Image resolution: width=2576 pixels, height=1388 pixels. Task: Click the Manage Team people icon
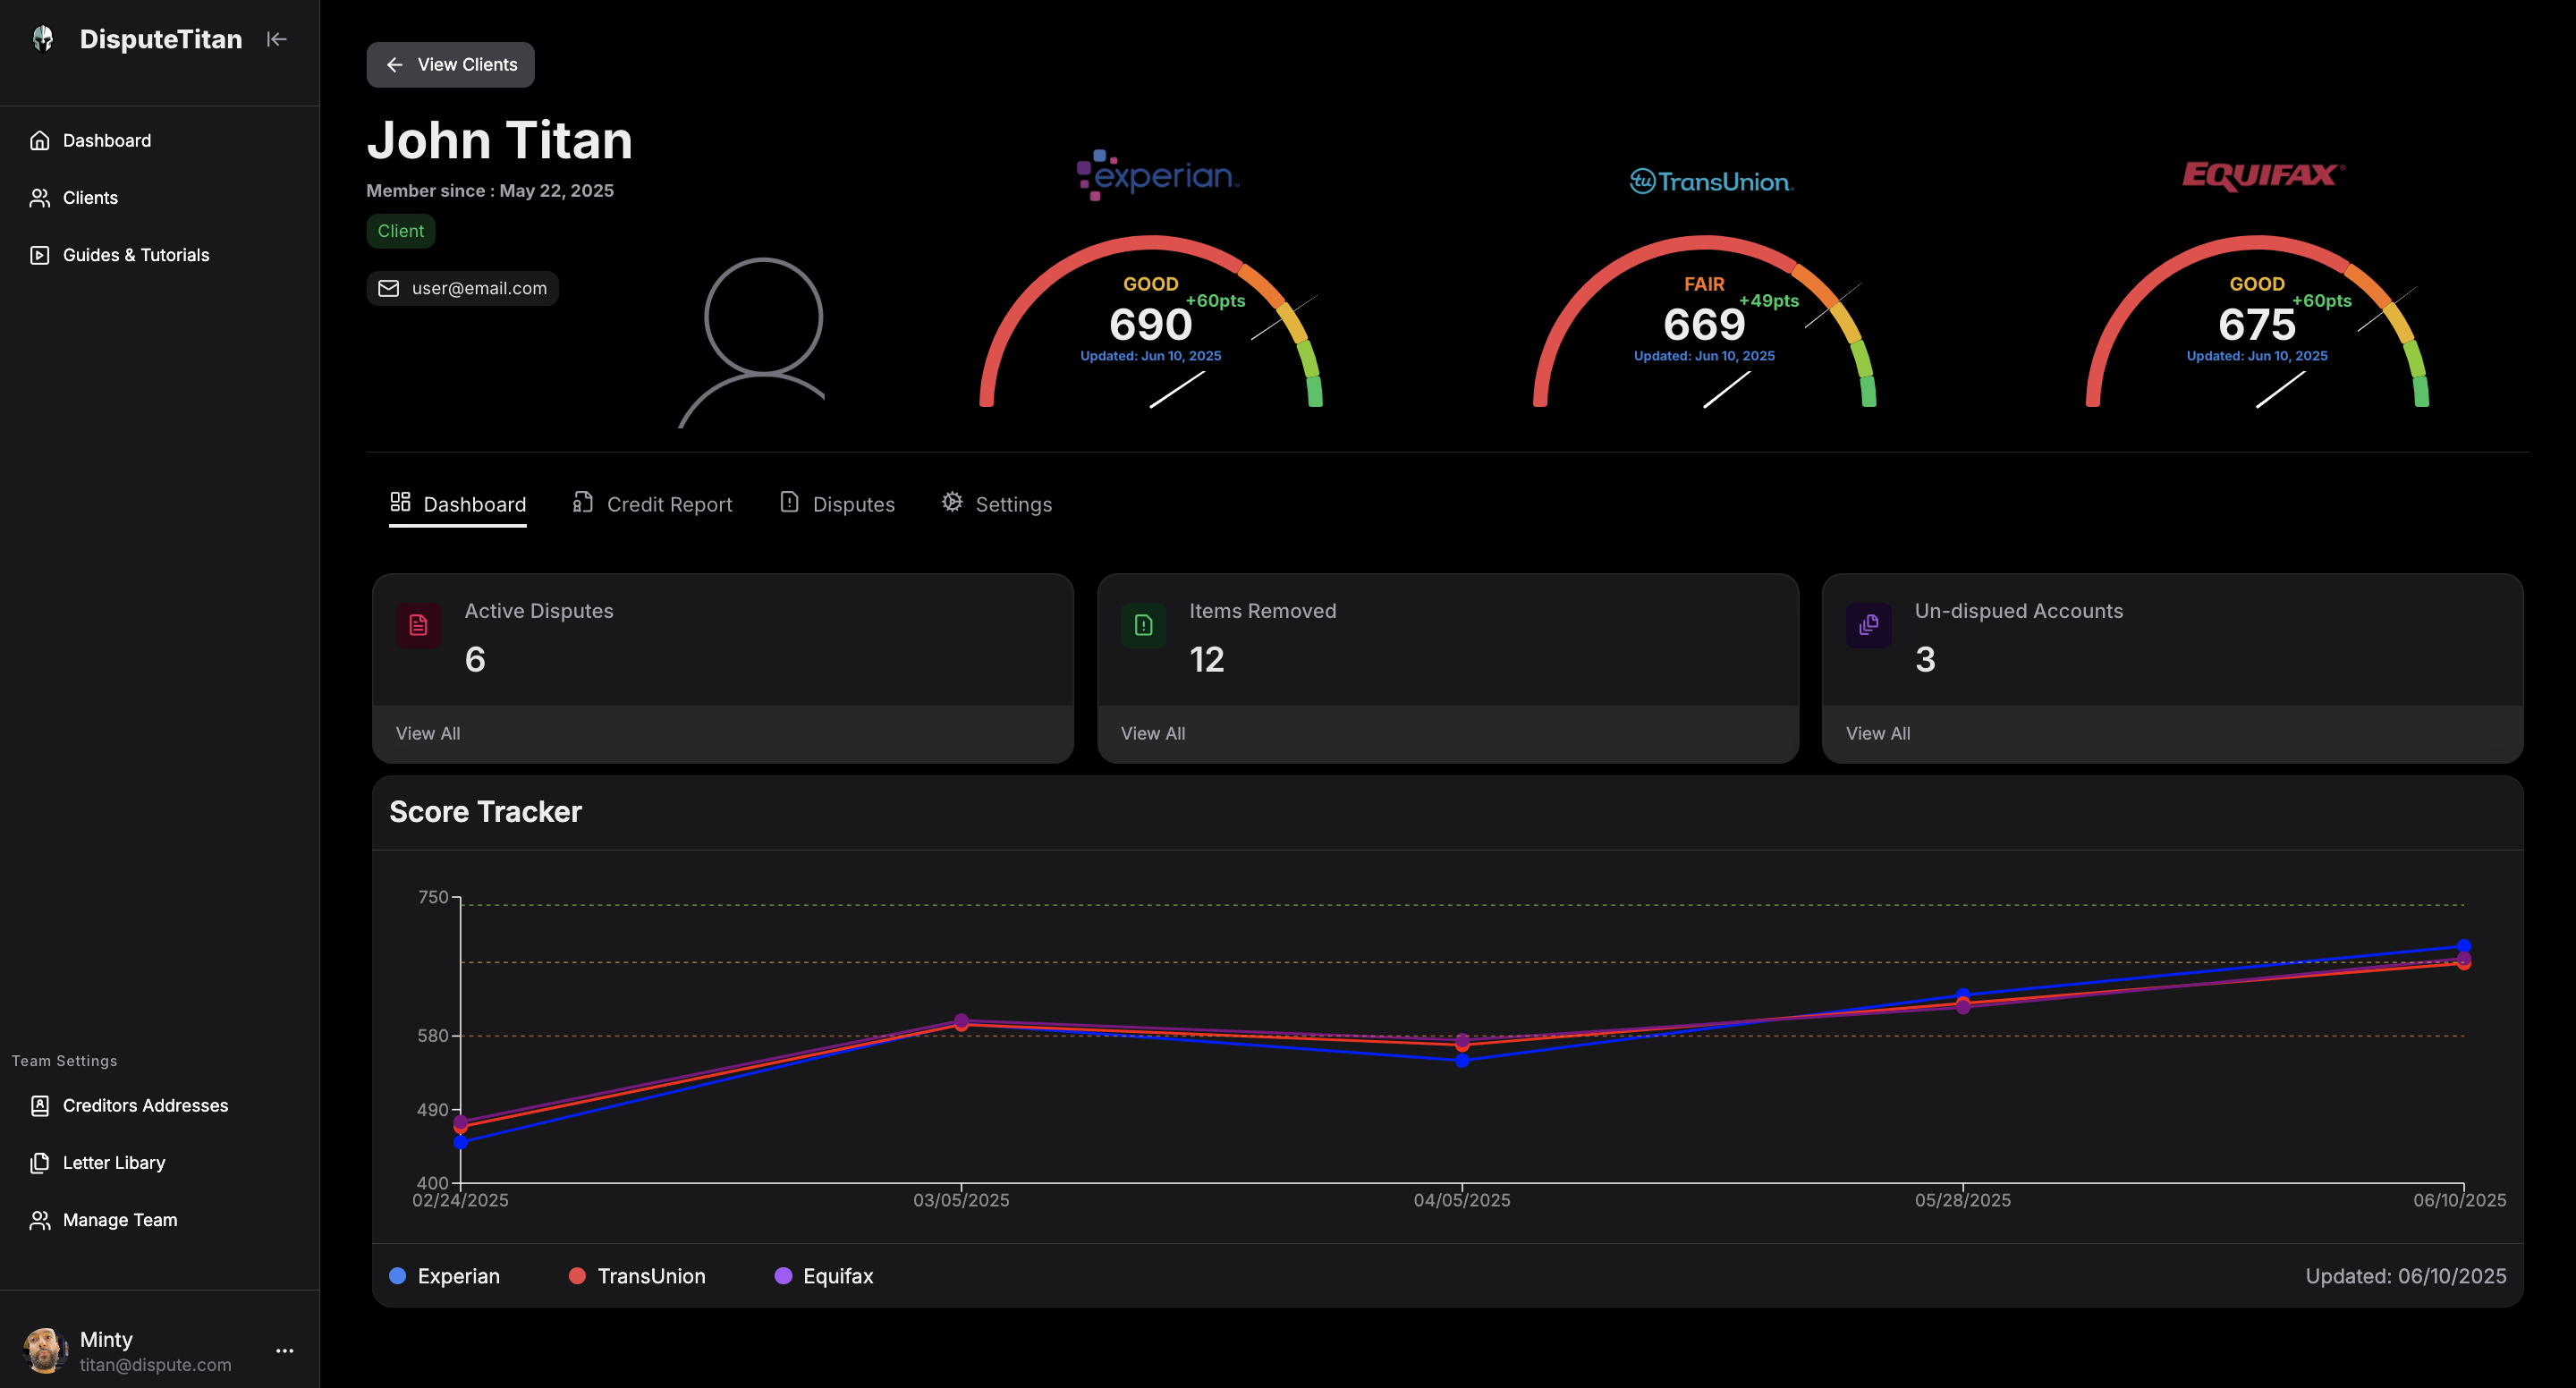tap(40, 1220)
